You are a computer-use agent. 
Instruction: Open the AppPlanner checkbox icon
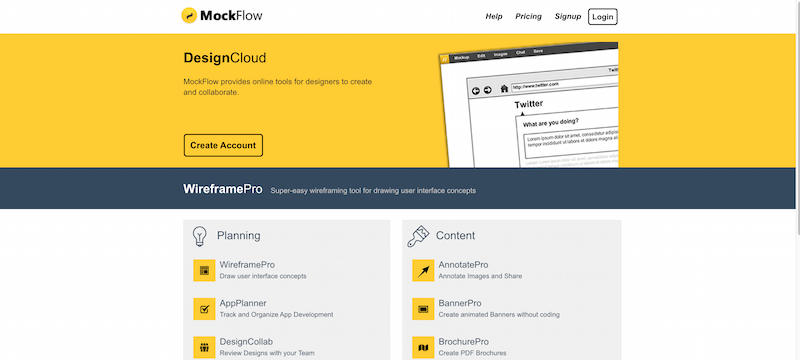click(x=204, y=309)
